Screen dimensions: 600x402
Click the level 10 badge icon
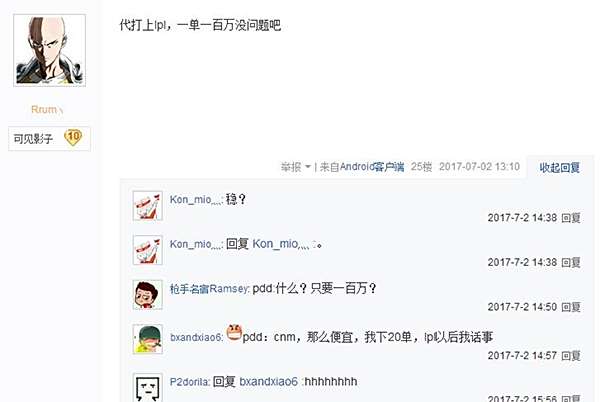coord(73,137)
